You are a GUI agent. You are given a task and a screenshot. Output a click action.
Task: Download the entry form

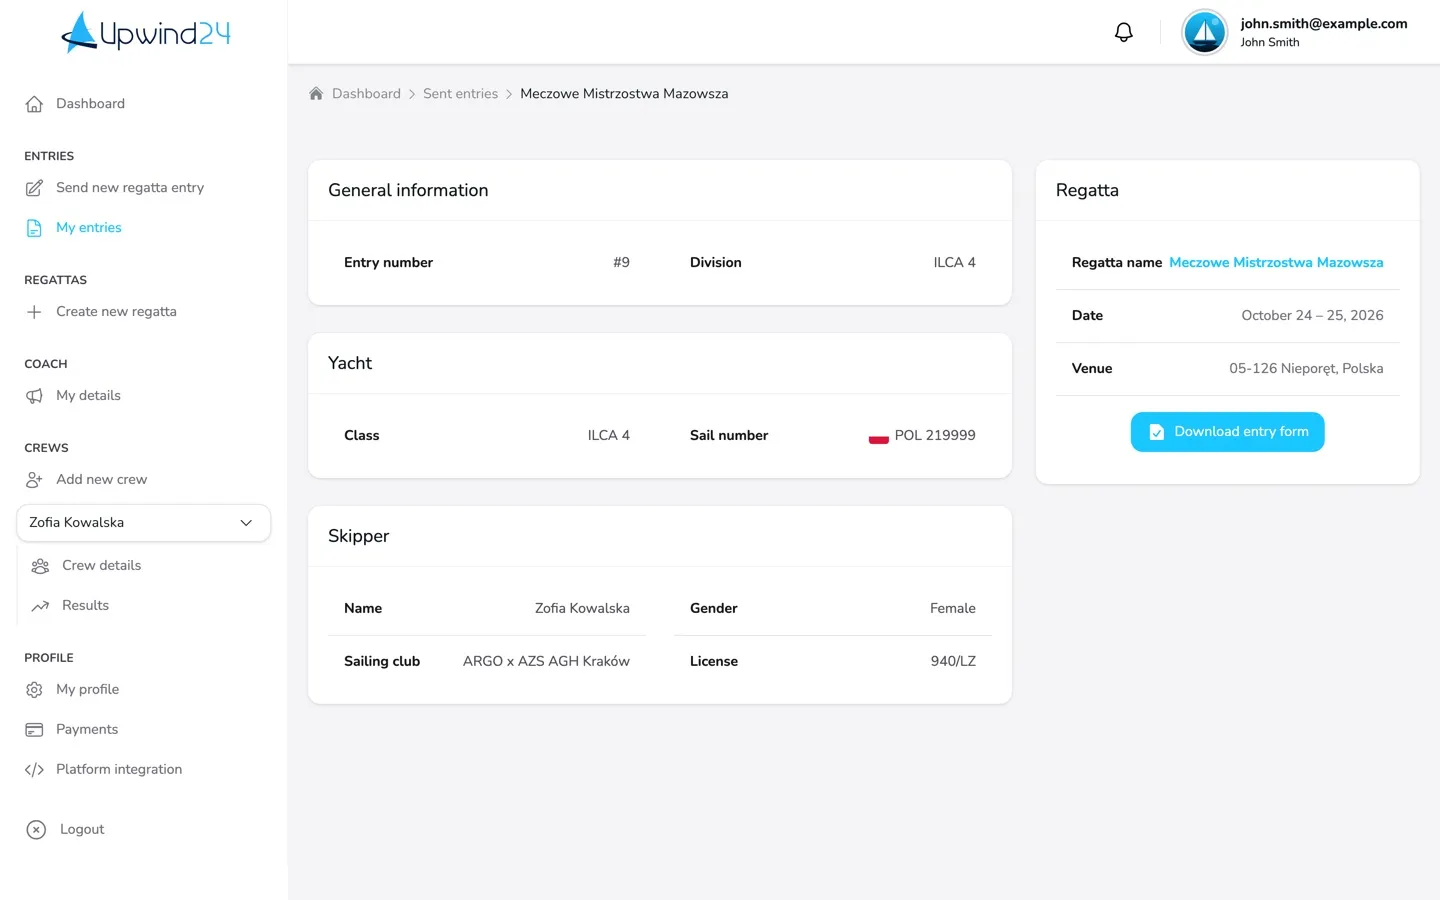(1227, 432)
